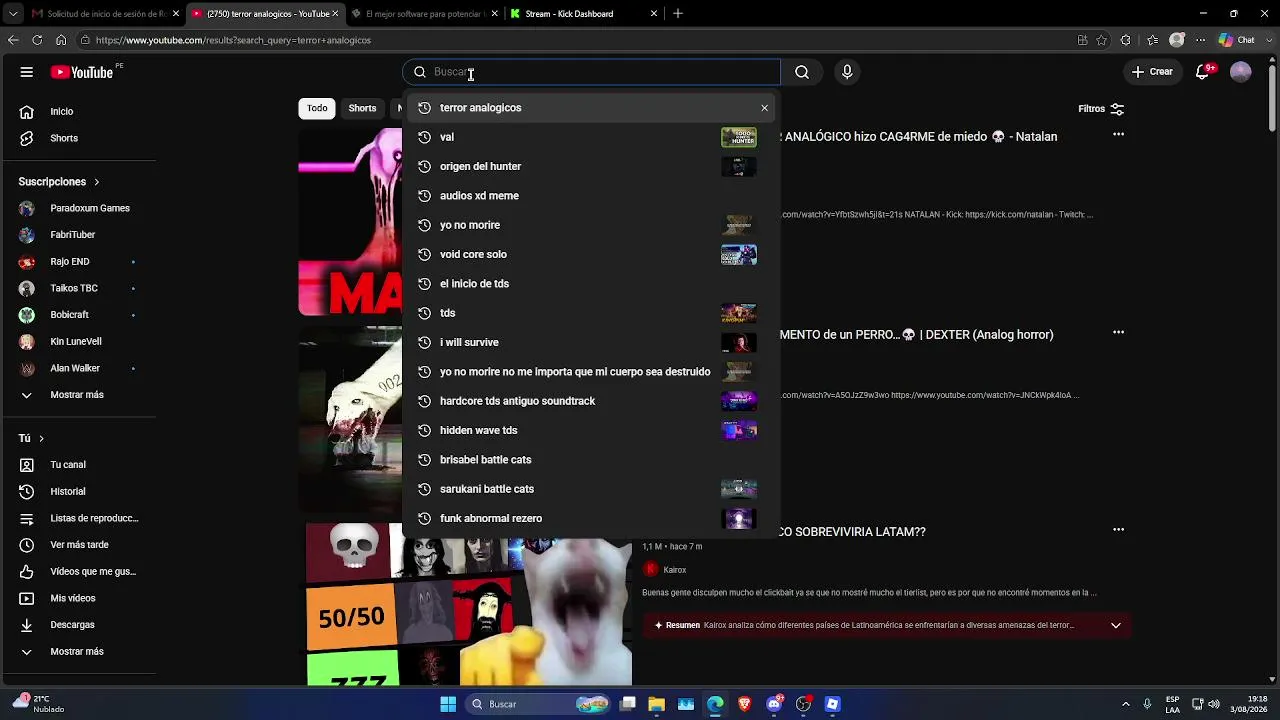The height and width of the screenshot is (720, 1280).
Task: Go back in the browser
Action: [x=13, y=40]
